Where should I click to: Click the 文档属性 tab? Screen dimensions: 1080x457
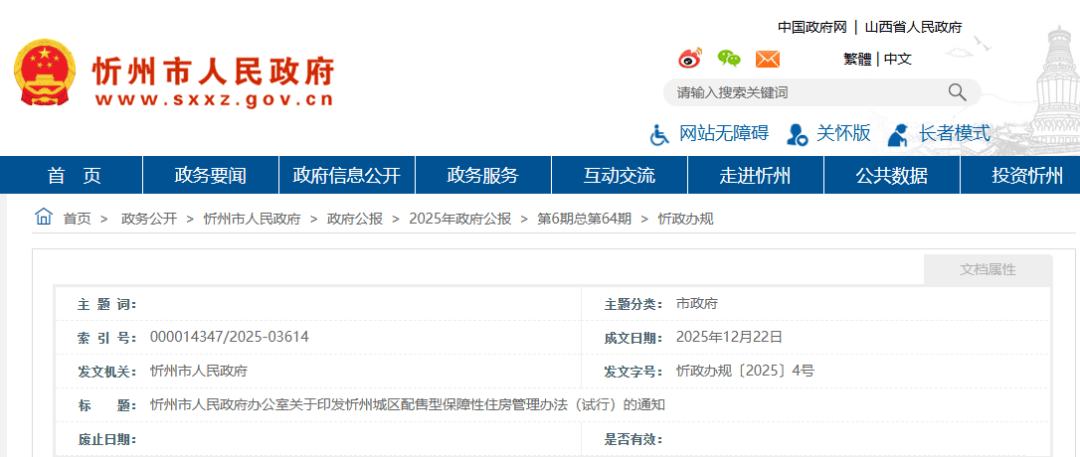(x=987, y=270)
